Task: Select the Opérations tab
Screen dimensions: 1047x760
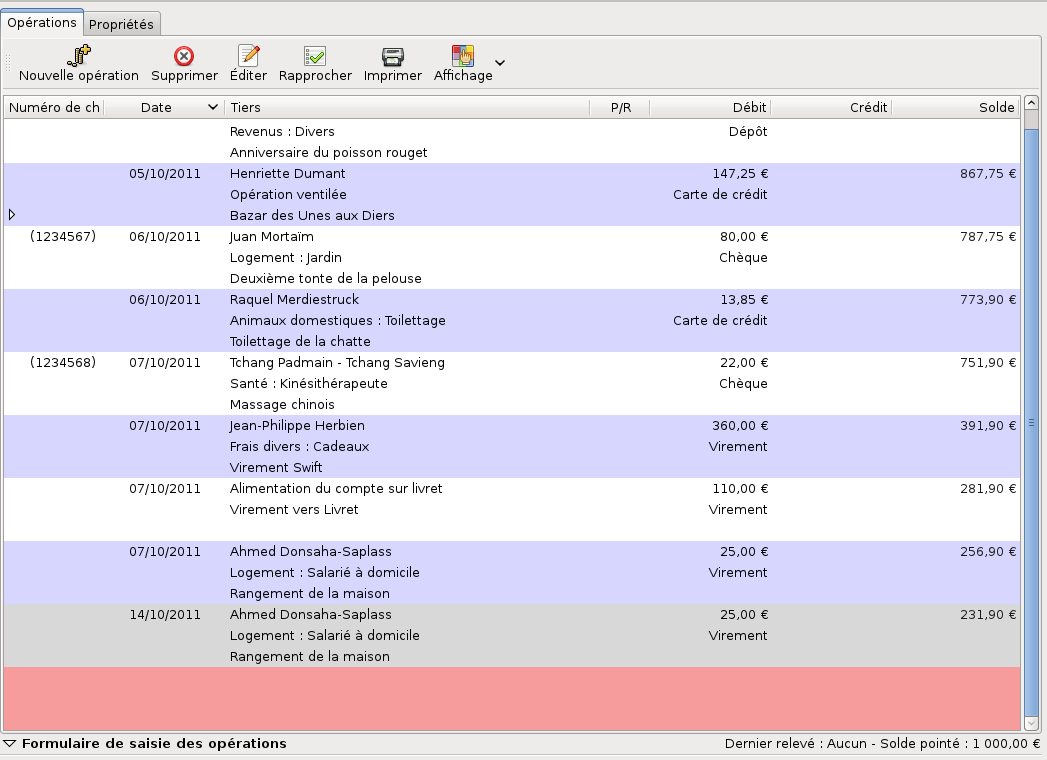Action: point(42,23)
